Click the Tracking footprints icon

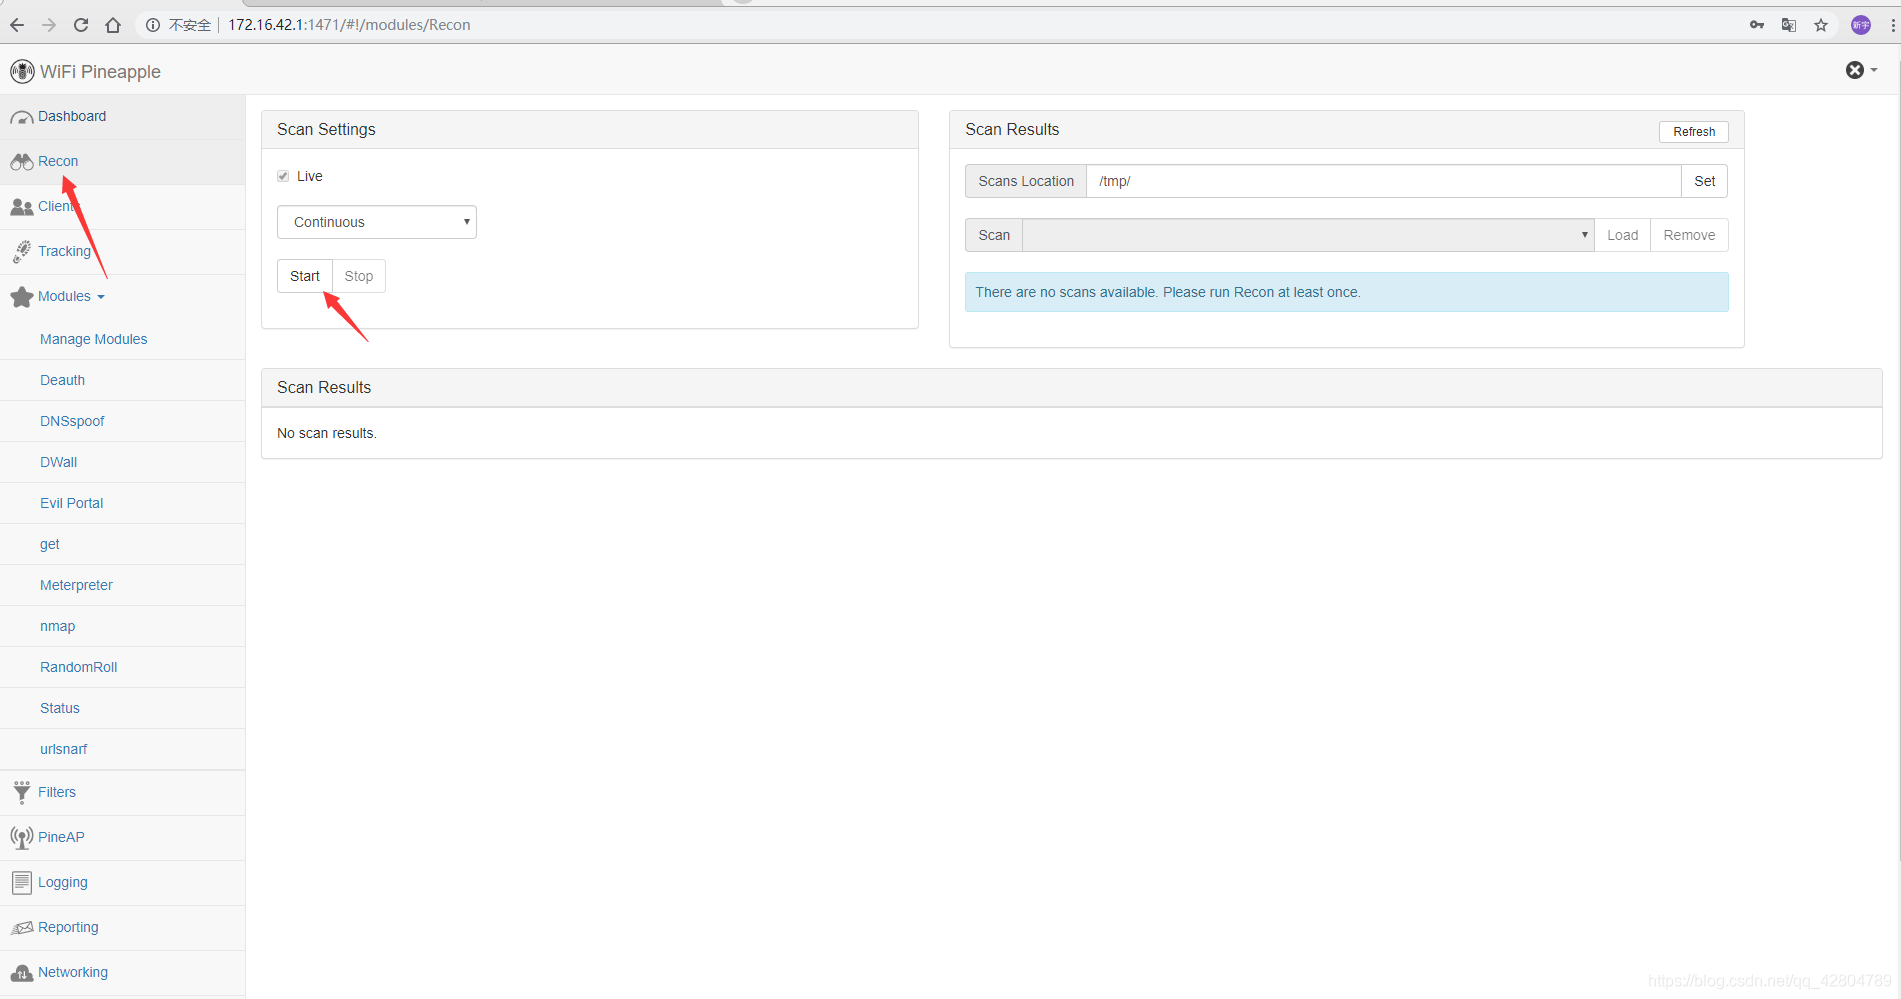pos(22,252)
